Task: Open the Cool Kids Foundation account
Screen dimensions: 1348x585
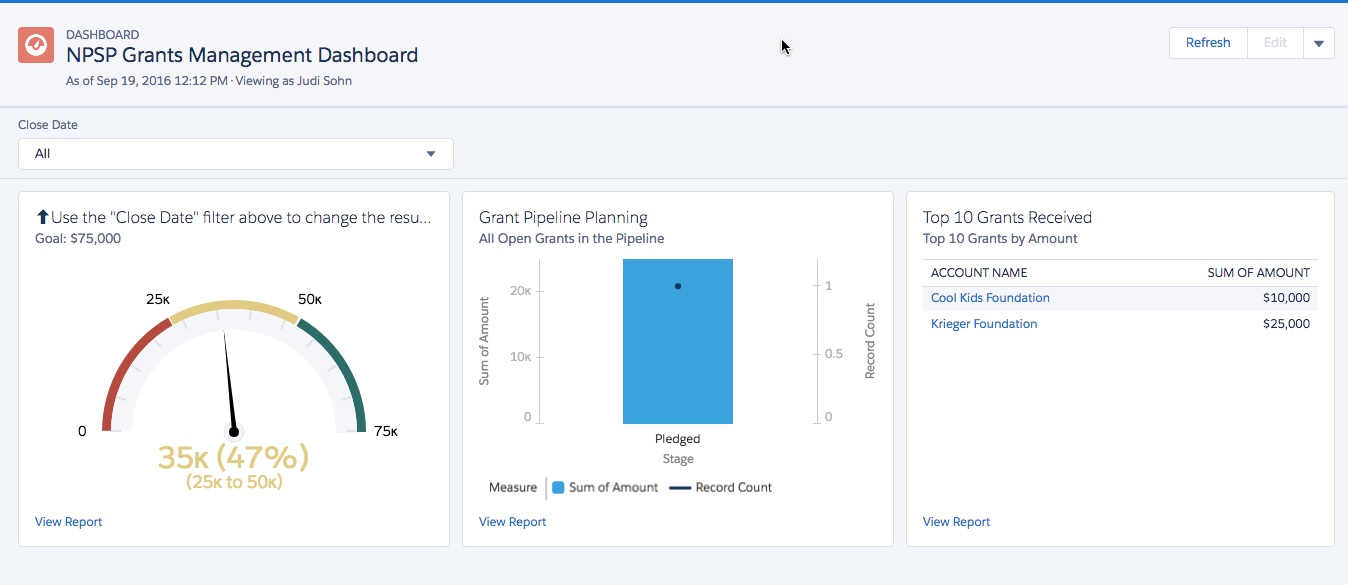Action: 990,298
